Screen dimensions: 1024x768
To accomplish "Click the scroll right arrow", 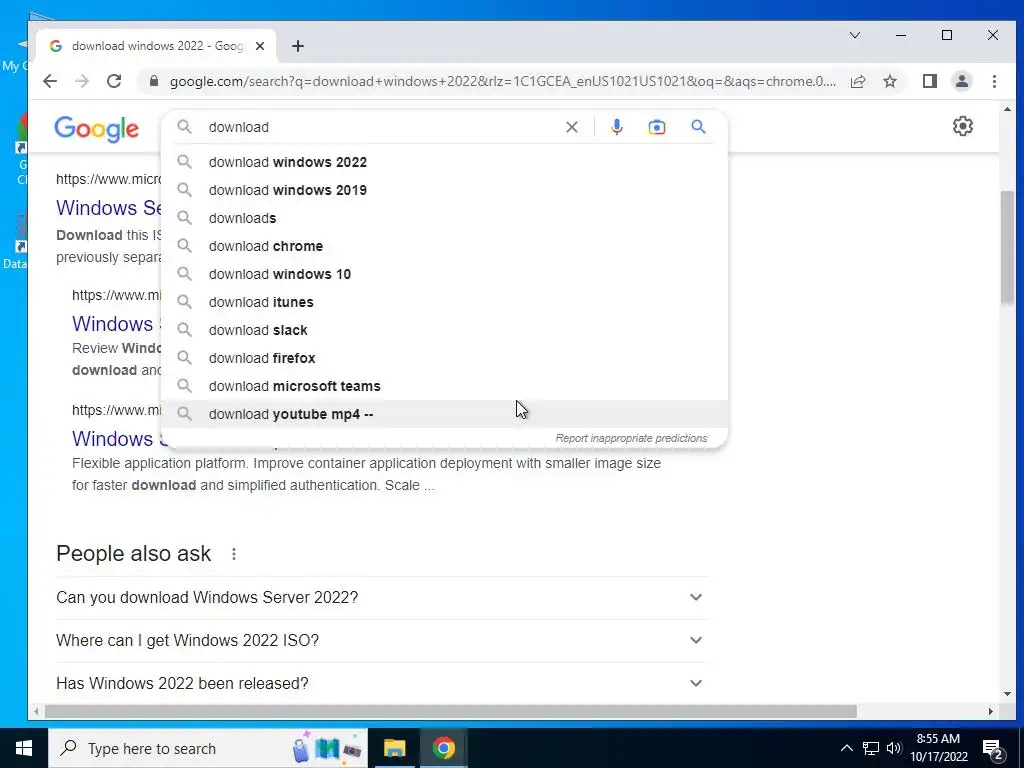I will (x=991, y=711).
